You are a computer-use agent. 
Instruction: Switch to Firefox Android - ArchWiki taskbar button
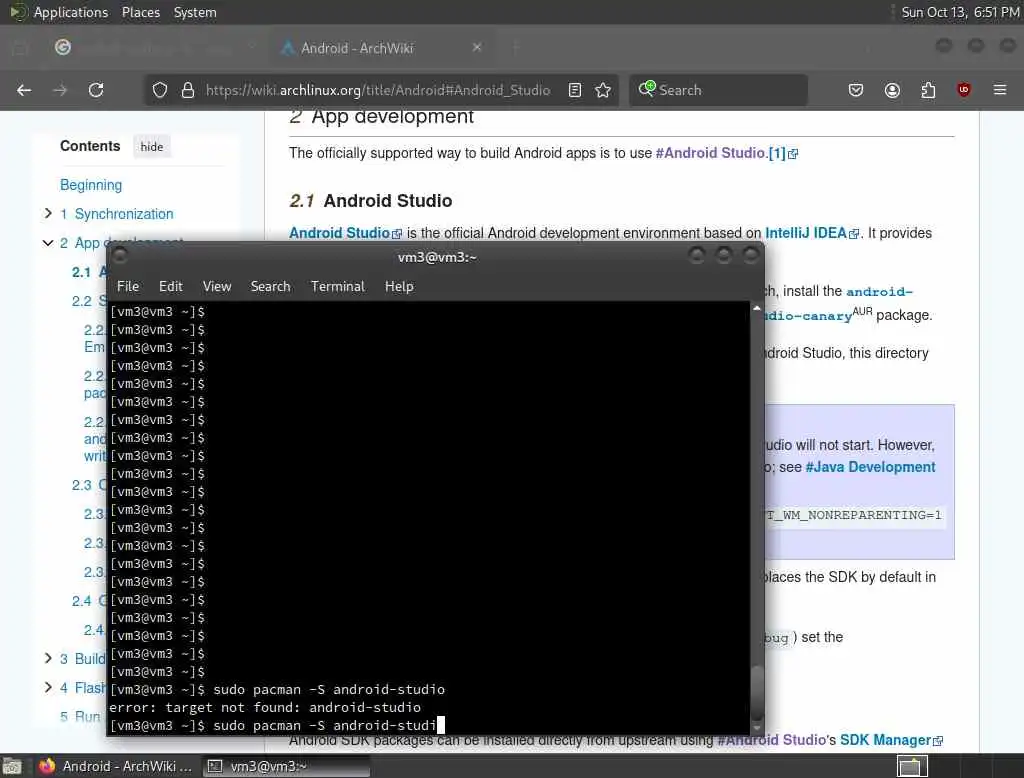click(116, 766)
